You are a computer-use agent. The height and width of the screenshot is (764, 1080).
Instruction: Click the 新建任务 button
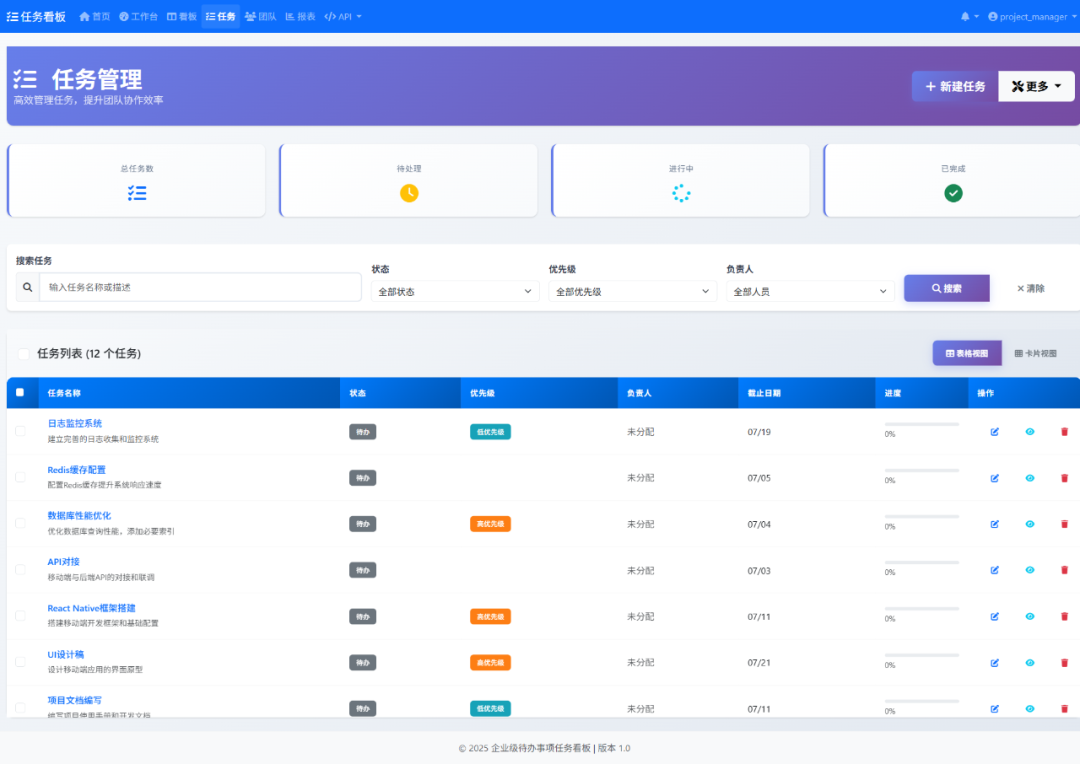tap(955, 86)
